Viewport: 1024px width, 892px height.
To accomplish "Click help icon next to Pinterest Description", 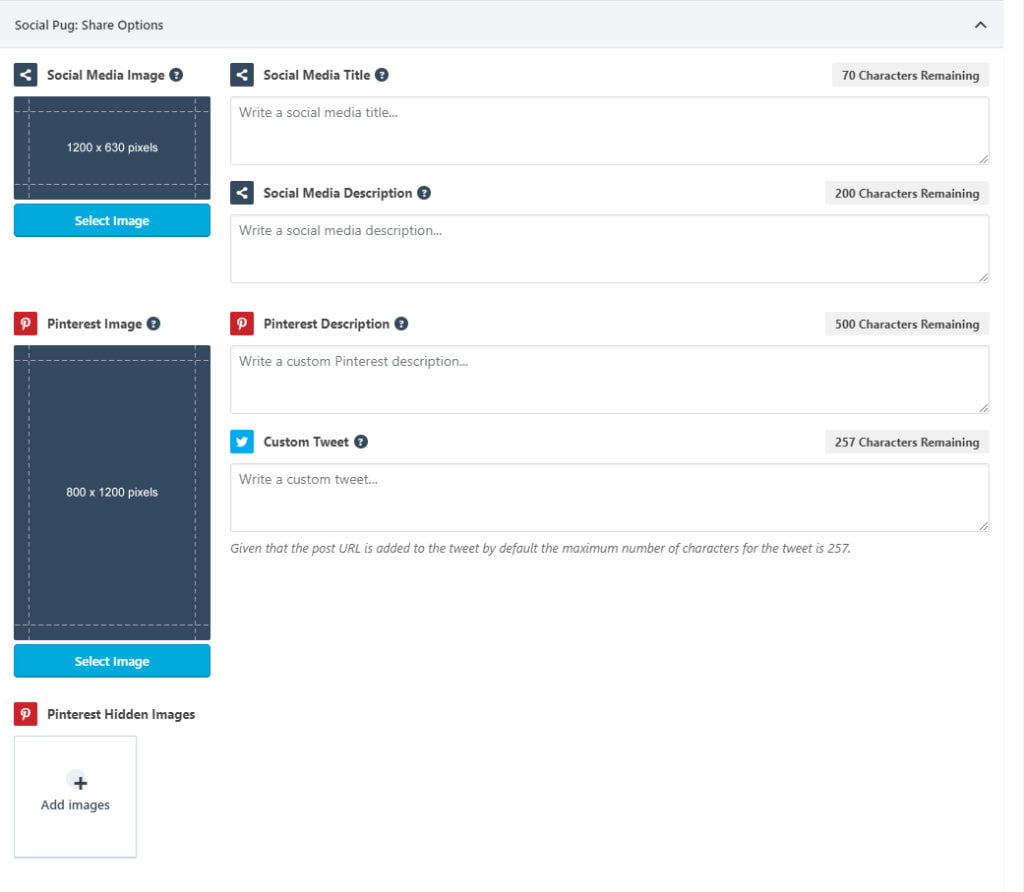I will 401,324.
